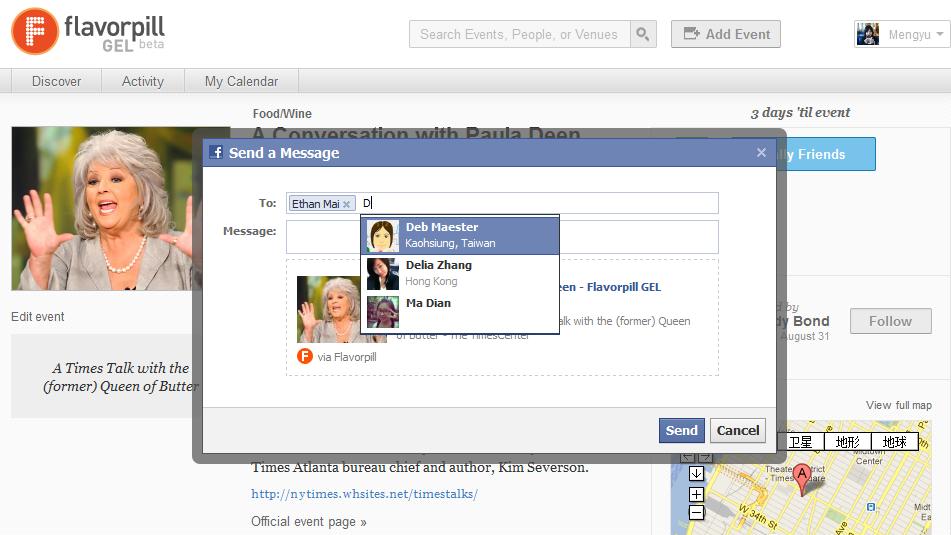
Task: Click the Flavorpill logo icon
Action: click(35, 32)
